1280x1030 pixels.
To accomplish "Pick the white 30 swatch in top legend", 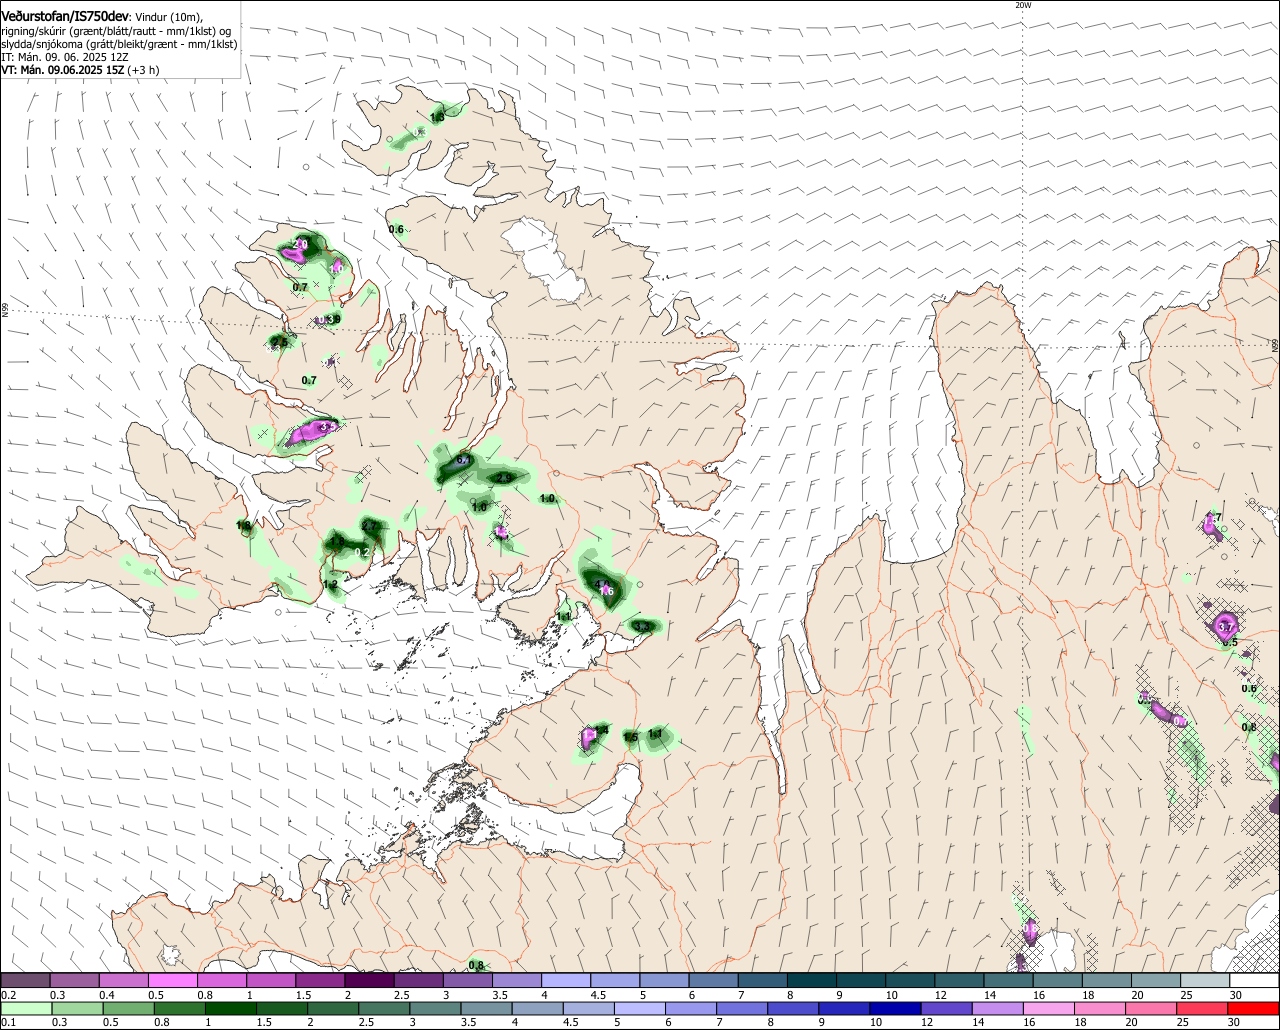I will click(x=1255, y=980).
